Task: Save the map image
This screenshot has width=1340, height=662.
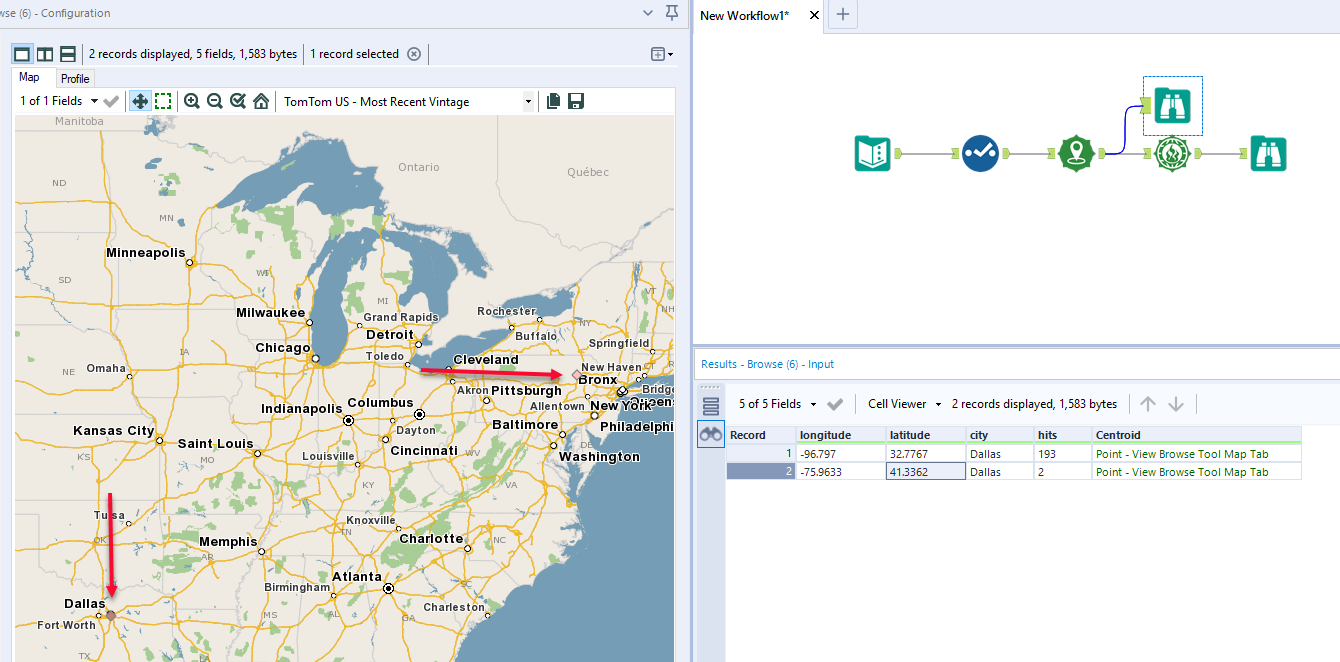Action: tap(576, 100)
